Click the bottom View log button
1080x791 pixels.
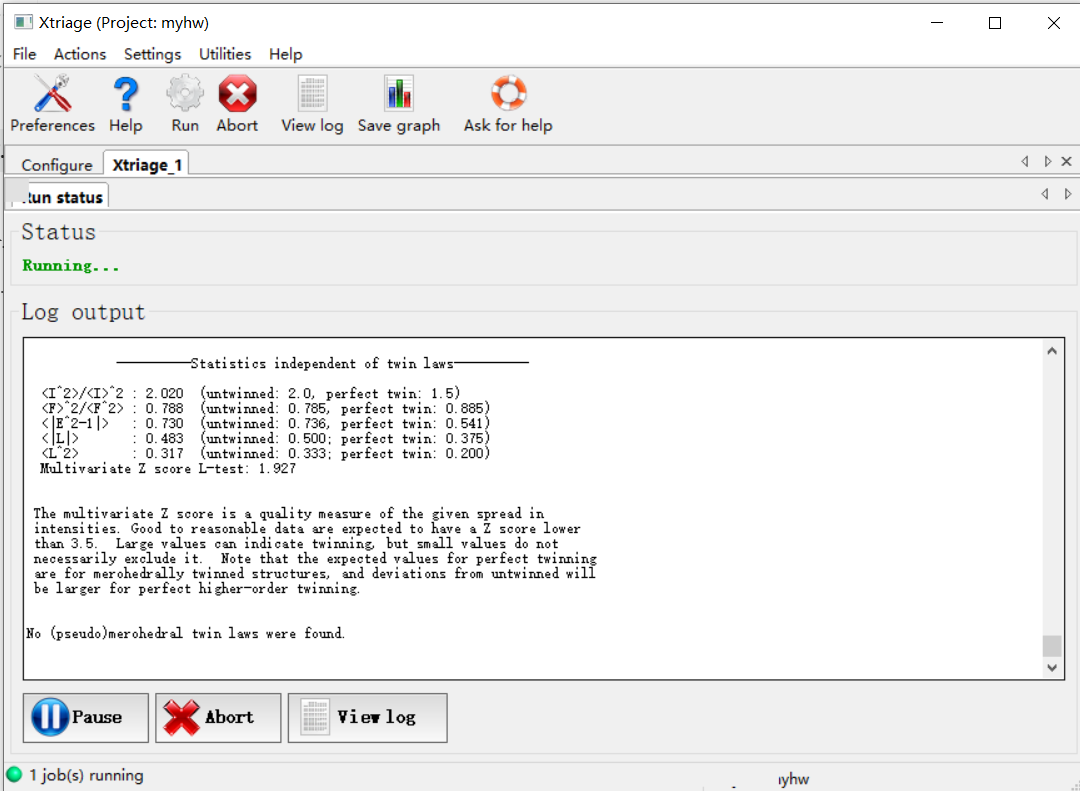click(367, 718)
